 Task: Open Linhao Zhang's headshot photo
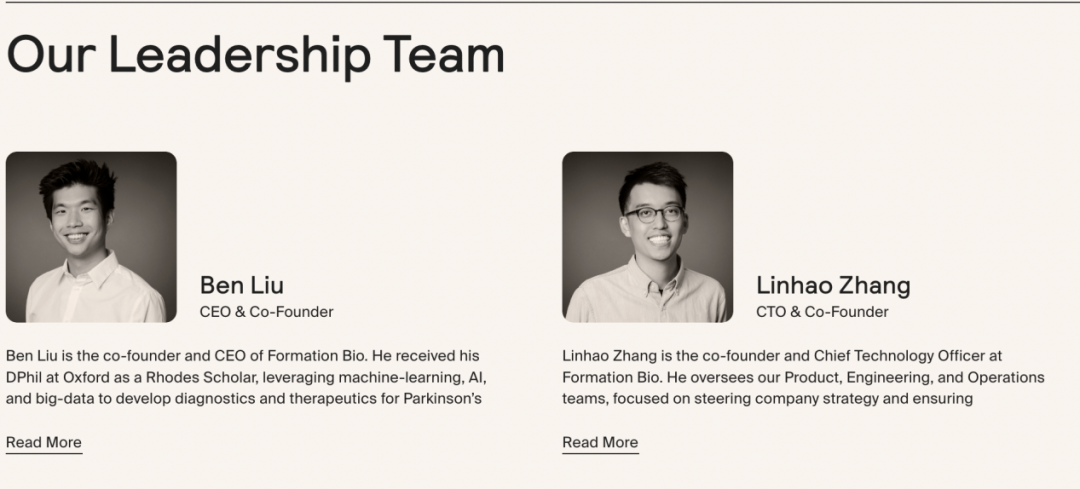(647, 237)
